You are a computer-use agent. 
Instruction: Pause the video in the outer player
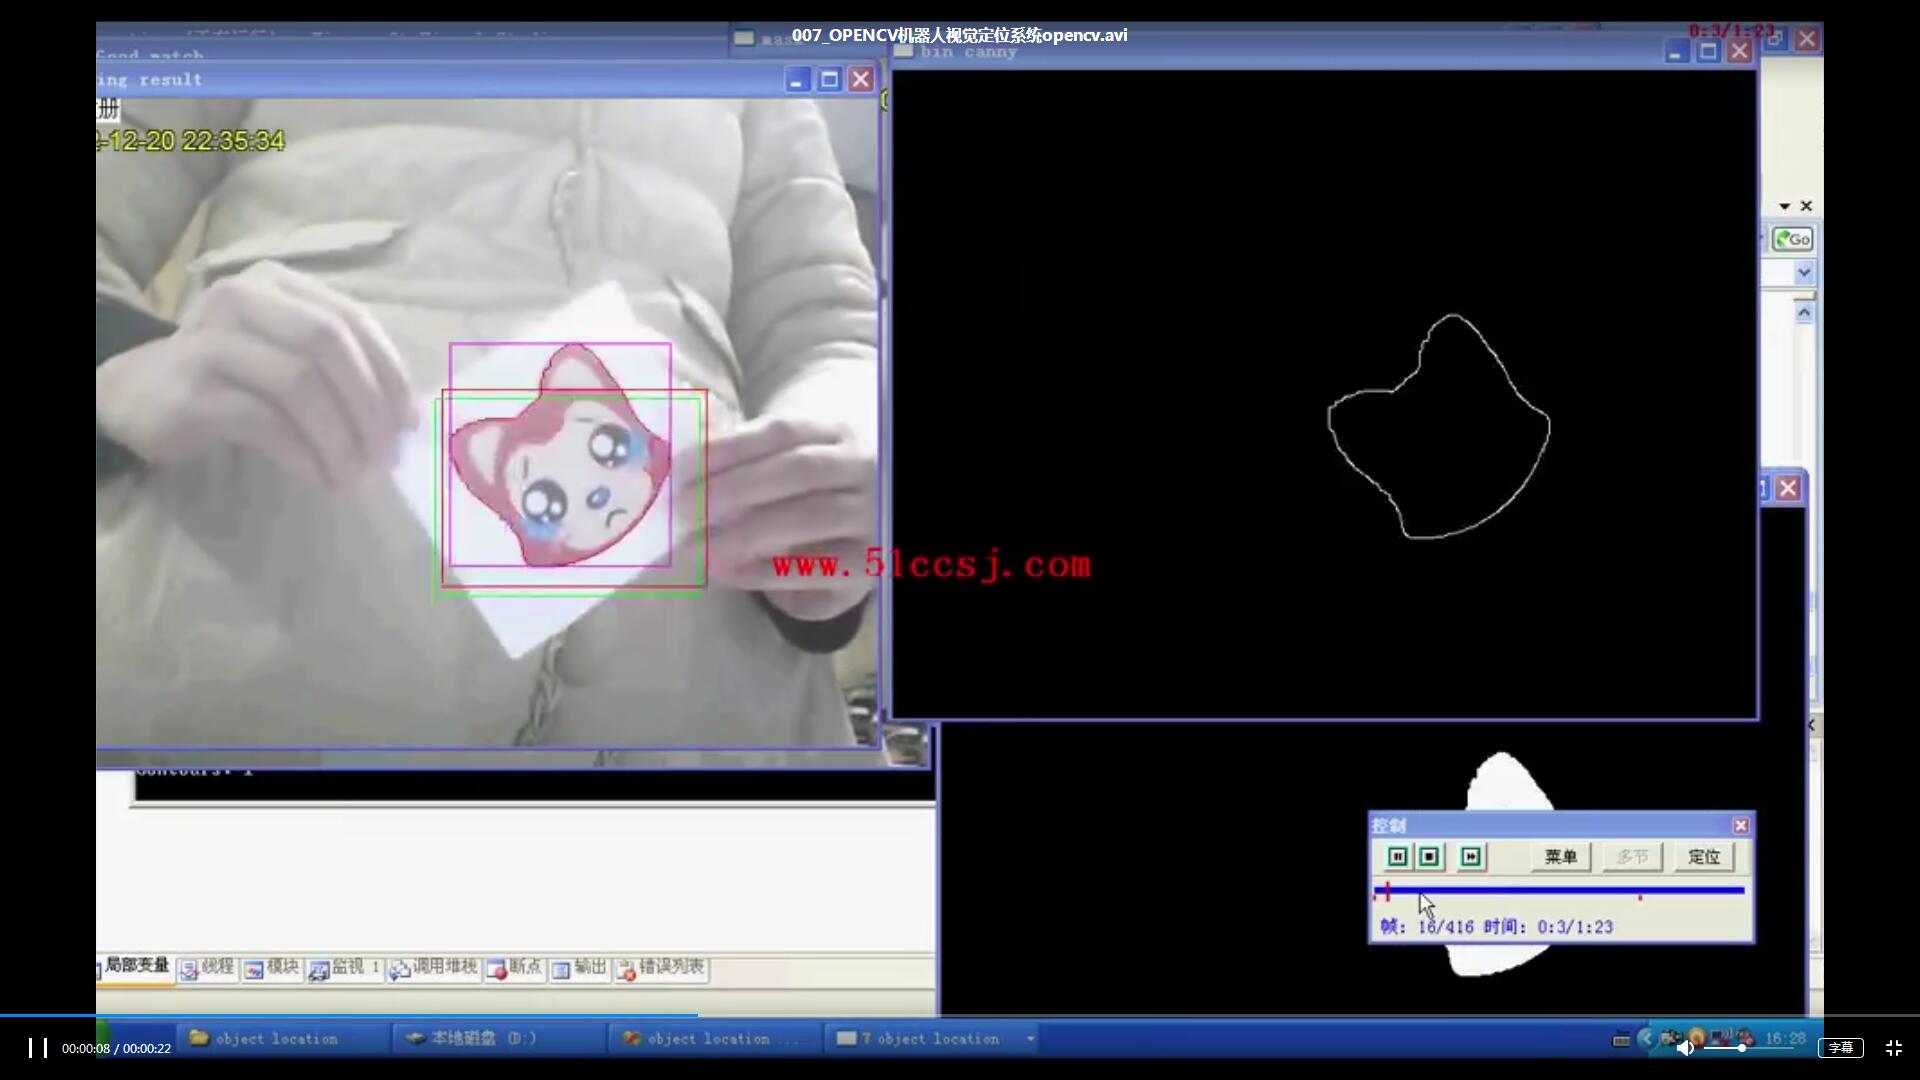(38, 1047)
